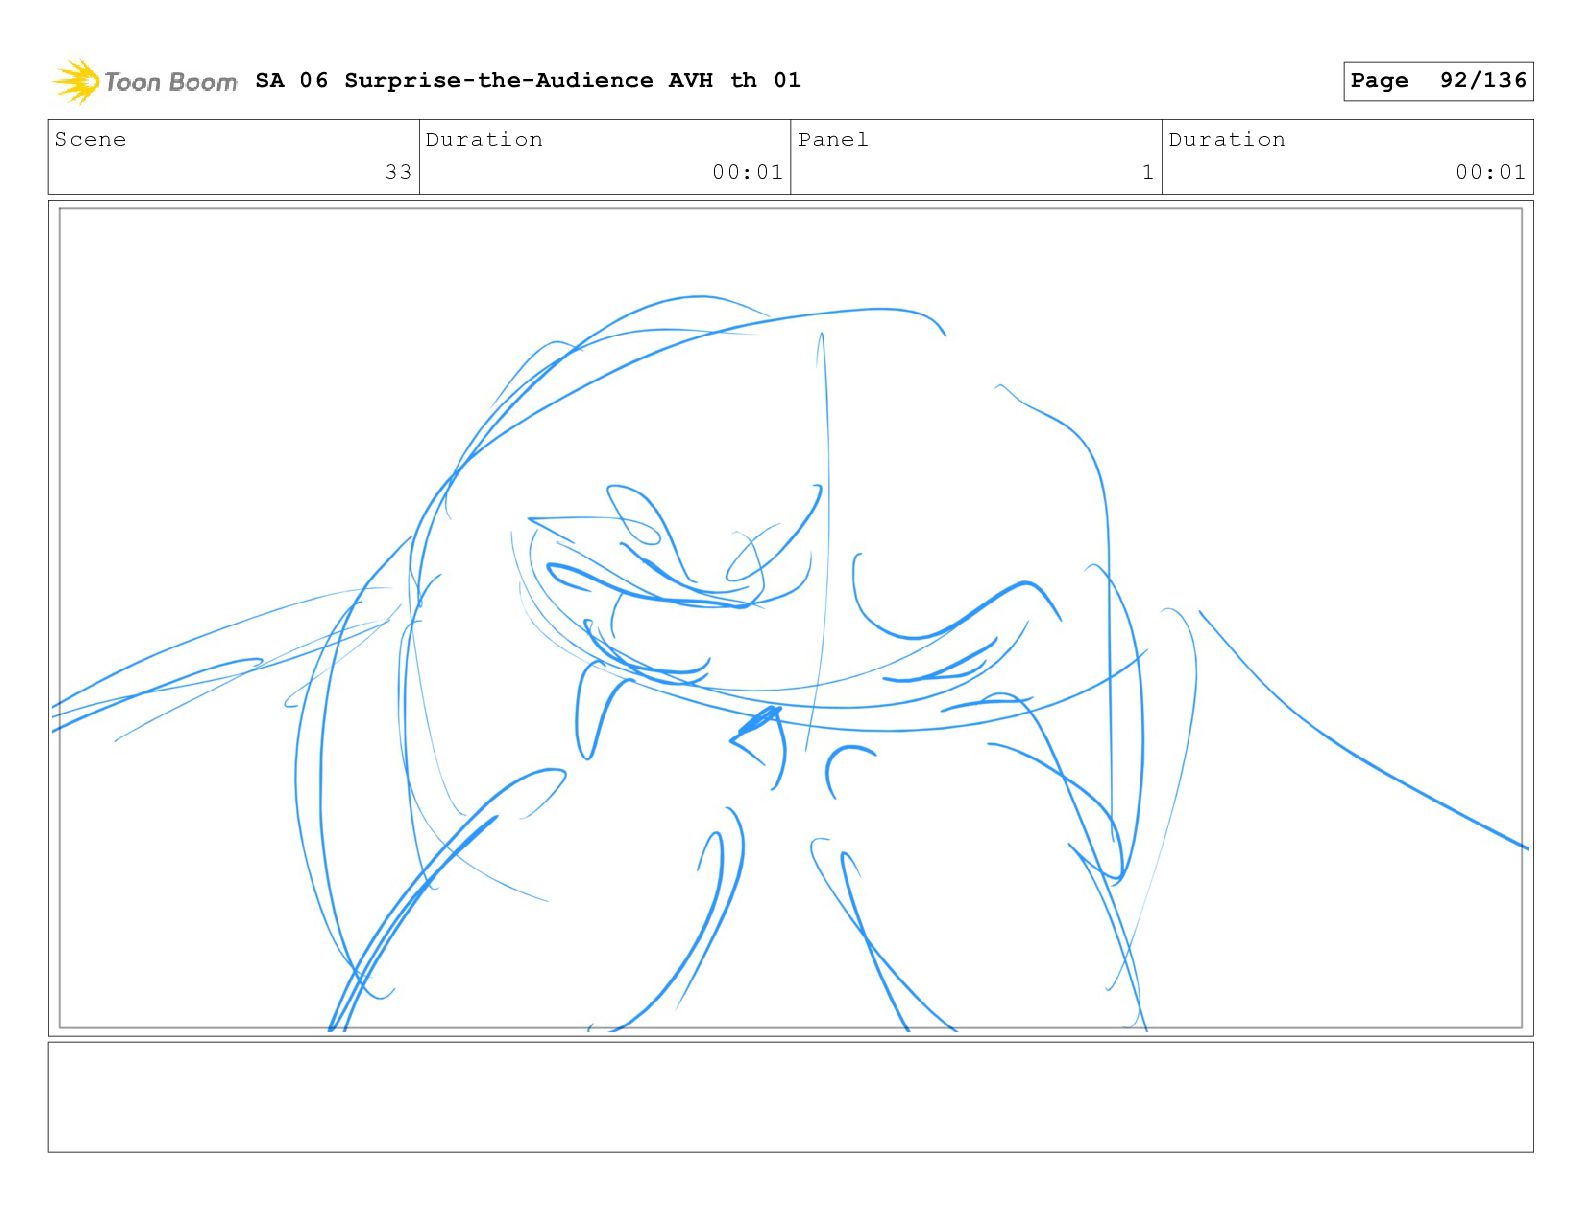This screenshot has width=1584, height=1224.
Task: Click the scene number '33'
Action: coord(398,172)
